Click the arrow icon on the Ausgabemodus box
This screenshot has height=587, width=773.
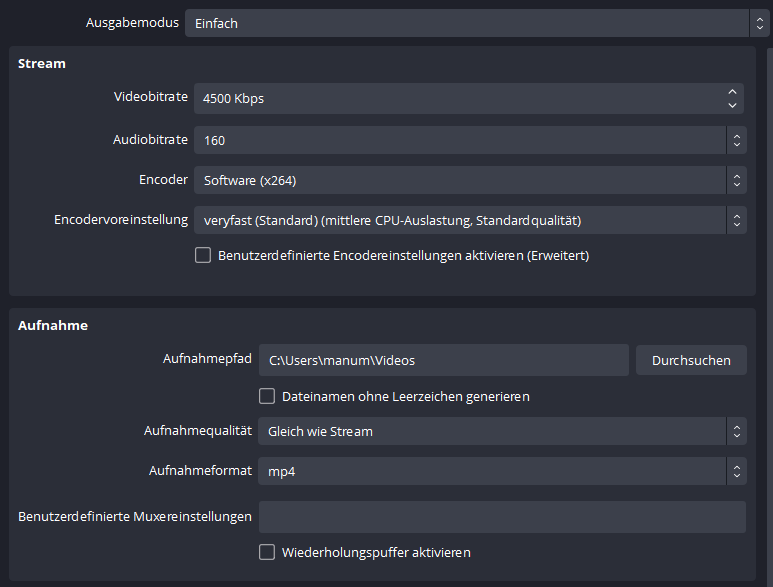click(758, 23)
